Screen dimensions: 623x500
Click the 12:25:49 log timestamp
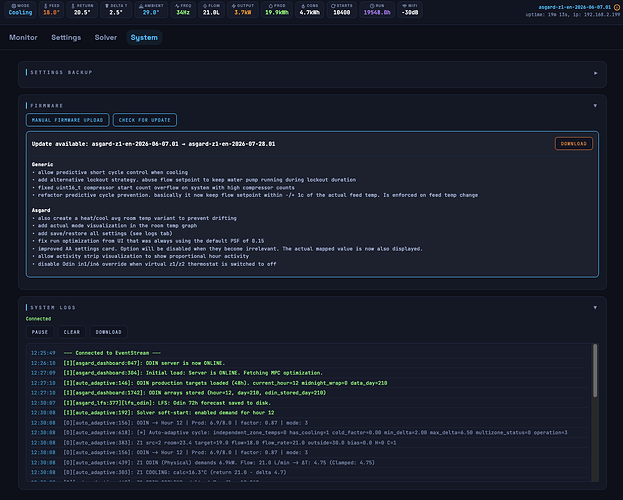coord(43,353)
